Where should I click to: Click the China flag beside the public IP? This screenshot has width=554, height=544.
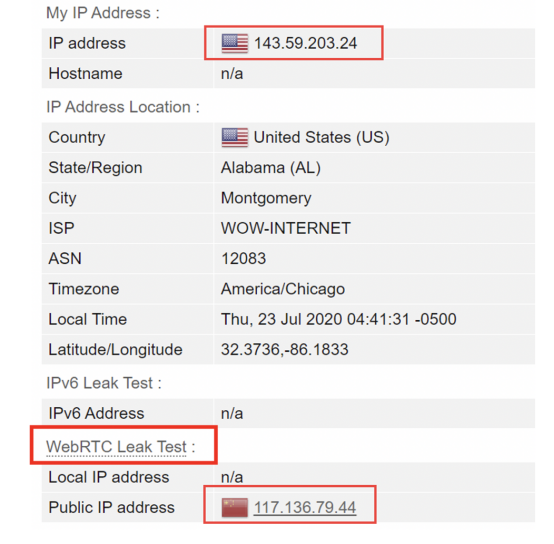(x=235, y=508)
